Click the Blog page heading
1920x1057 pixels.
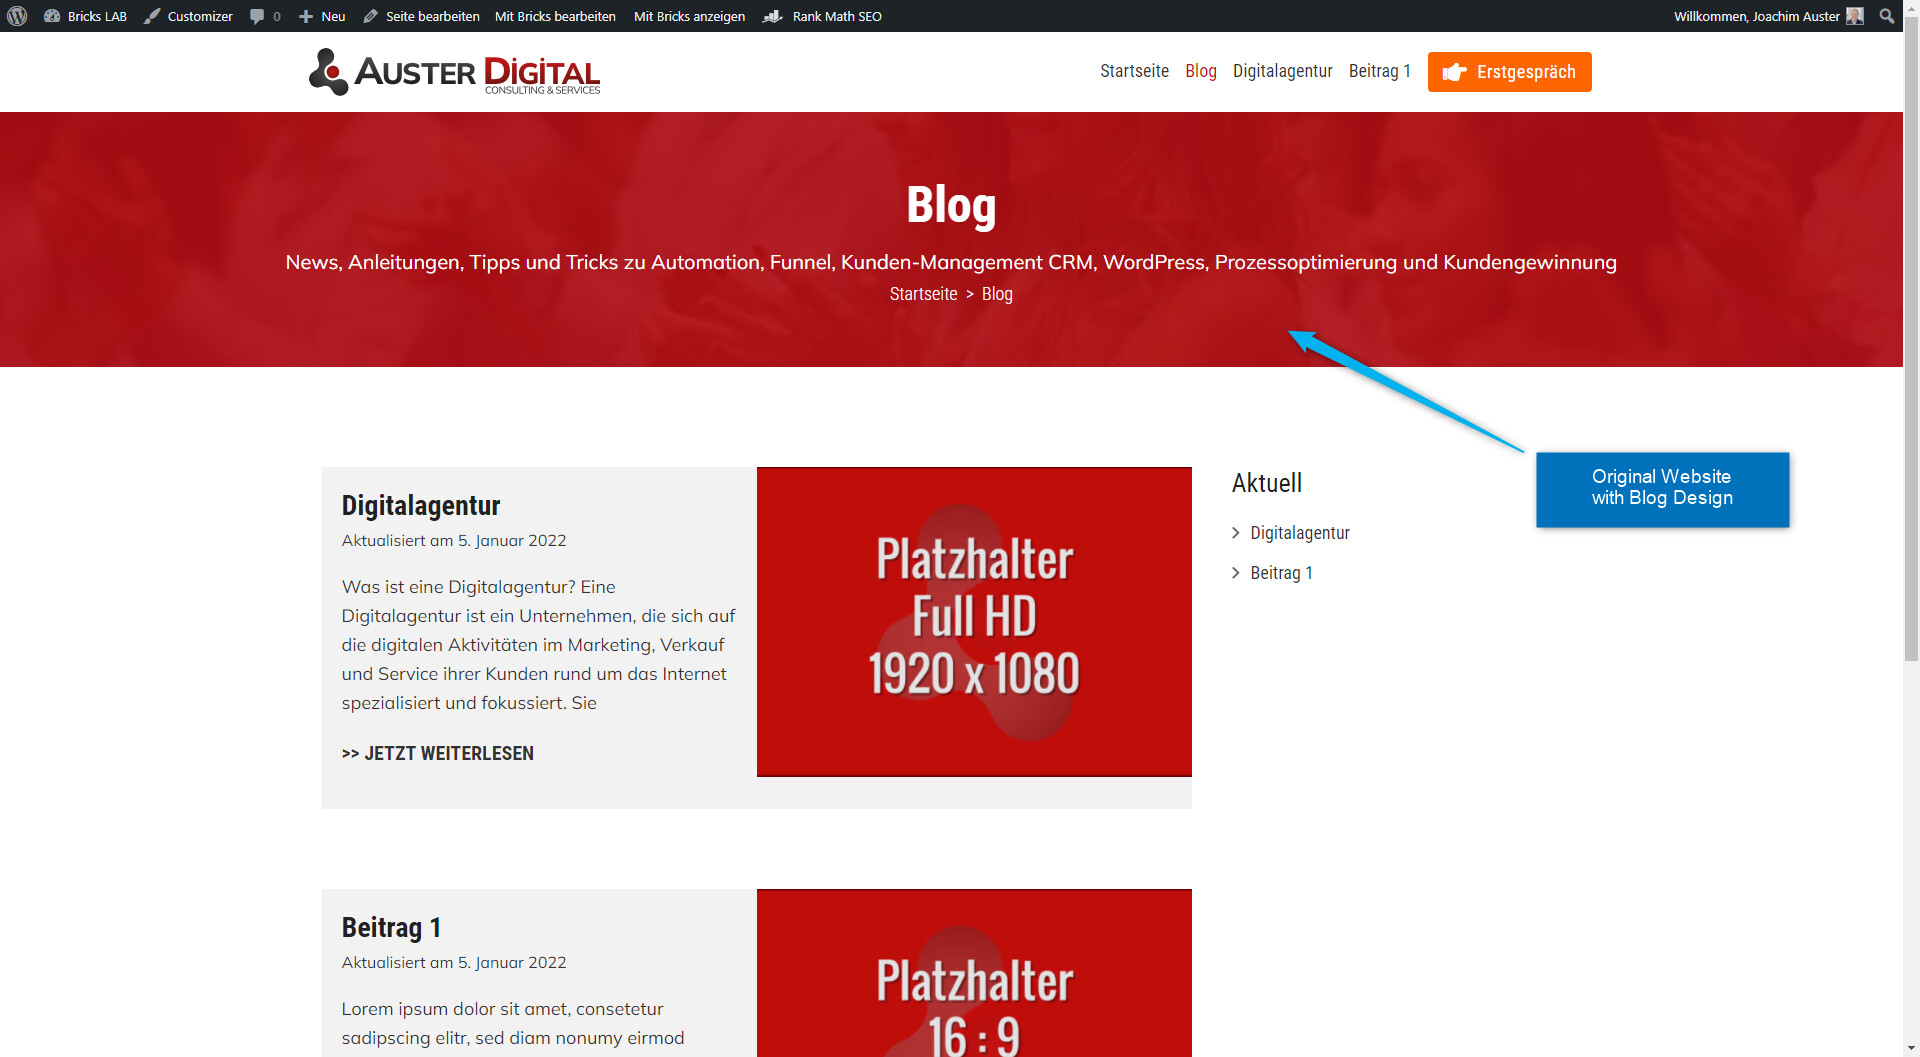coord(951,205)
